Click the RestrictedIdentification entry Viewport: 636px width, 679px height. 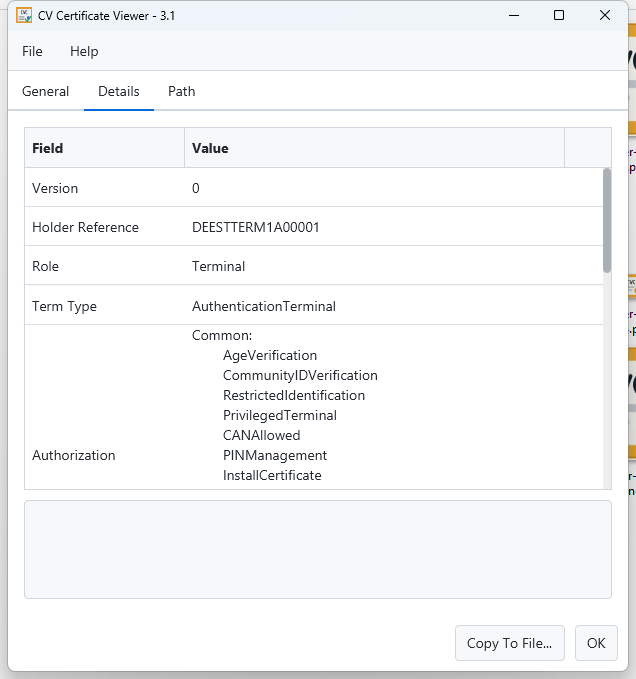294,395
